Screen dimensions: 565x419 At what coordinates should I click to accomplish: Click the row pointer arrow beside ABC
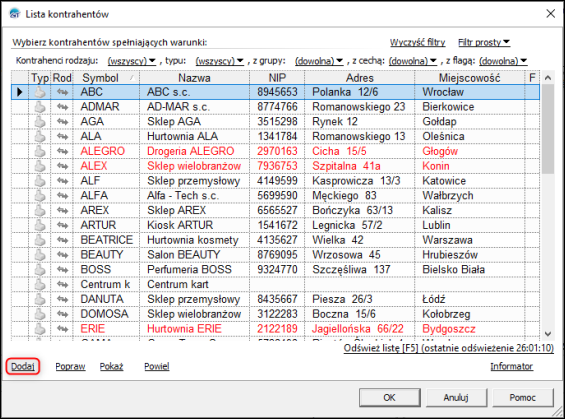click(x=20, y=92)
